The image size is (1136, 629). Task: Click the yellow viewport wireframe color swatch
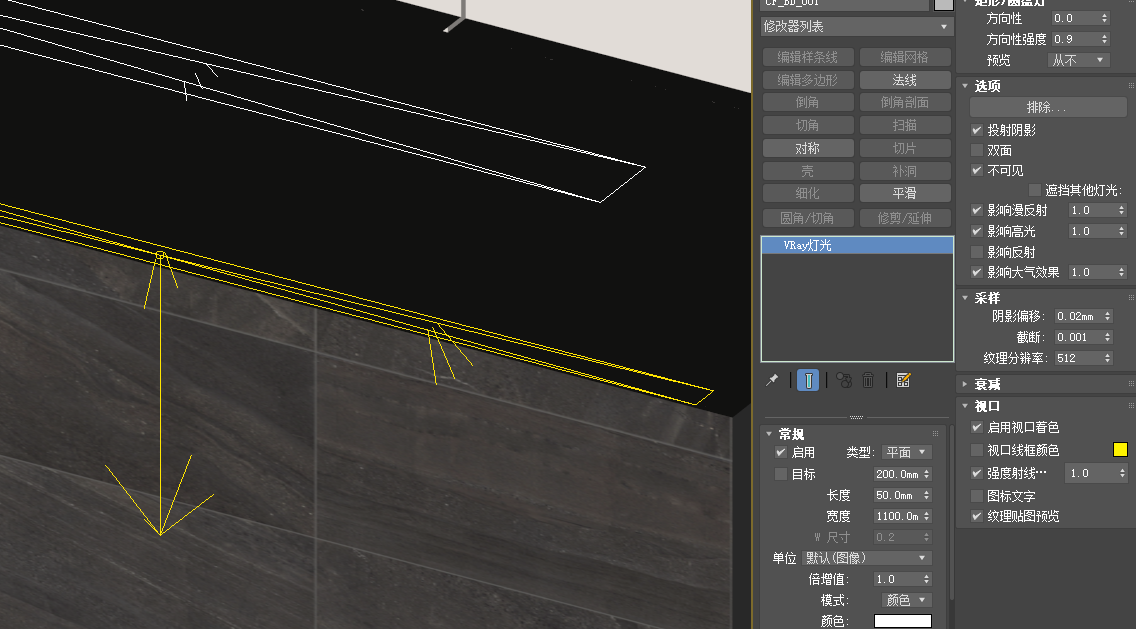pyautogui.click(x=1120, y=450)
